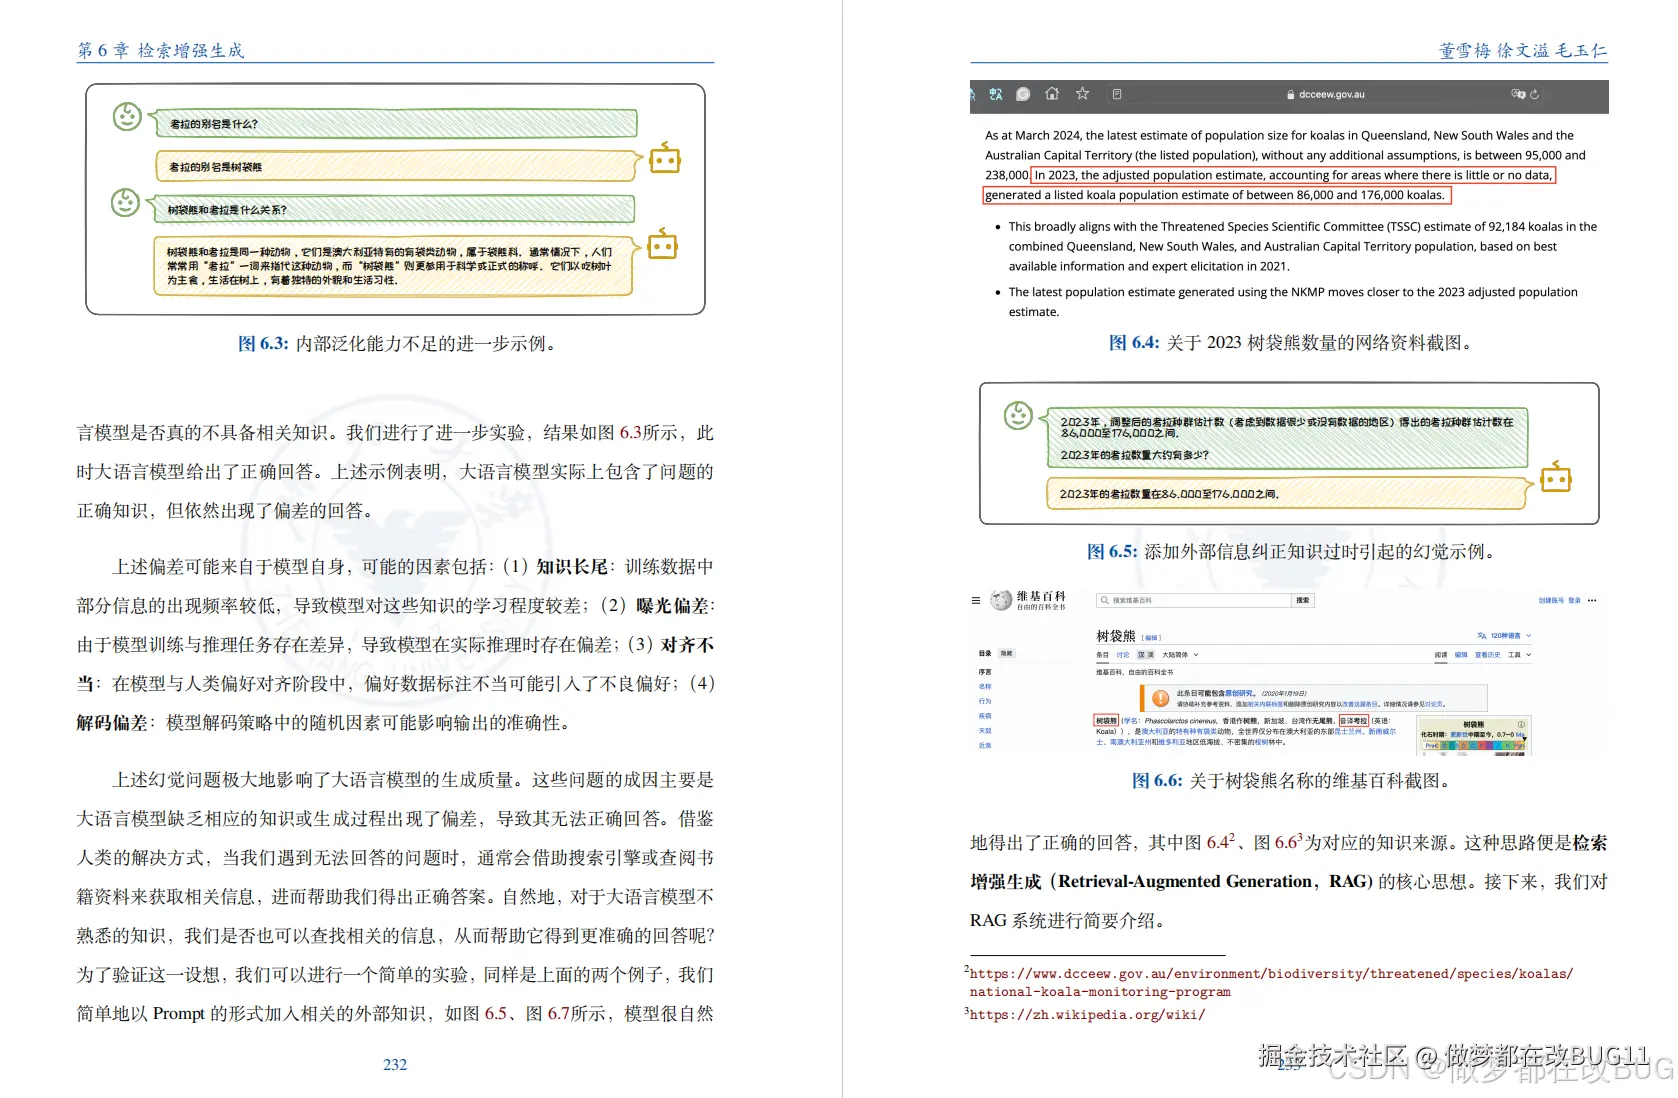Click the robot icon beside the long koala answer
This screenshot has height=1098, width=1678.
point(663,245)
